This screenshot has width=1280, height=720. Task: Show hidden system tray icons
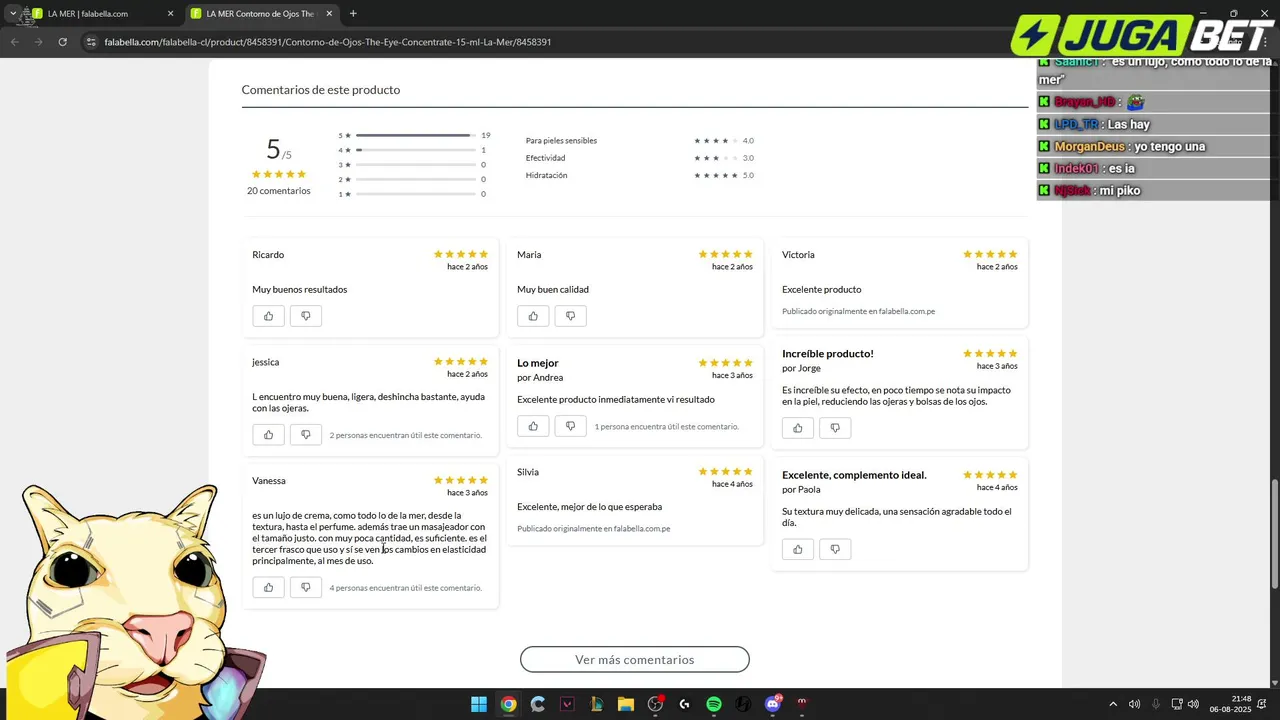pos(1113,704)
